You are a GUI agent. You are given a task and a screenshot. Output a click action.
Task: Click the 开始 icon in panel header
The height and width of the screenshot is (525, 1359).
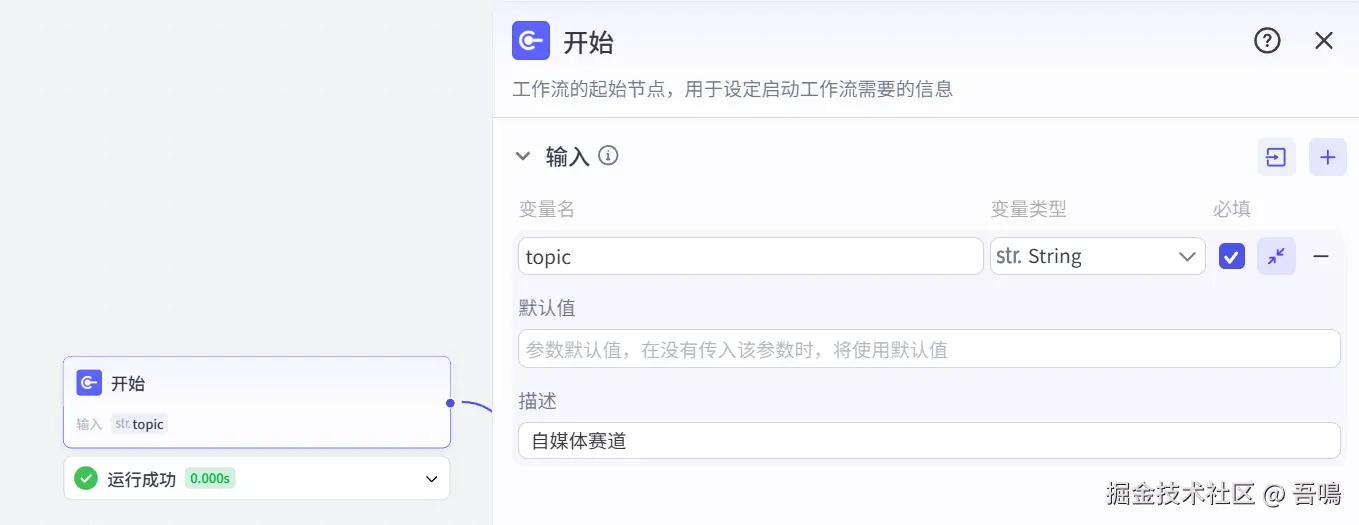click(531, 41)
